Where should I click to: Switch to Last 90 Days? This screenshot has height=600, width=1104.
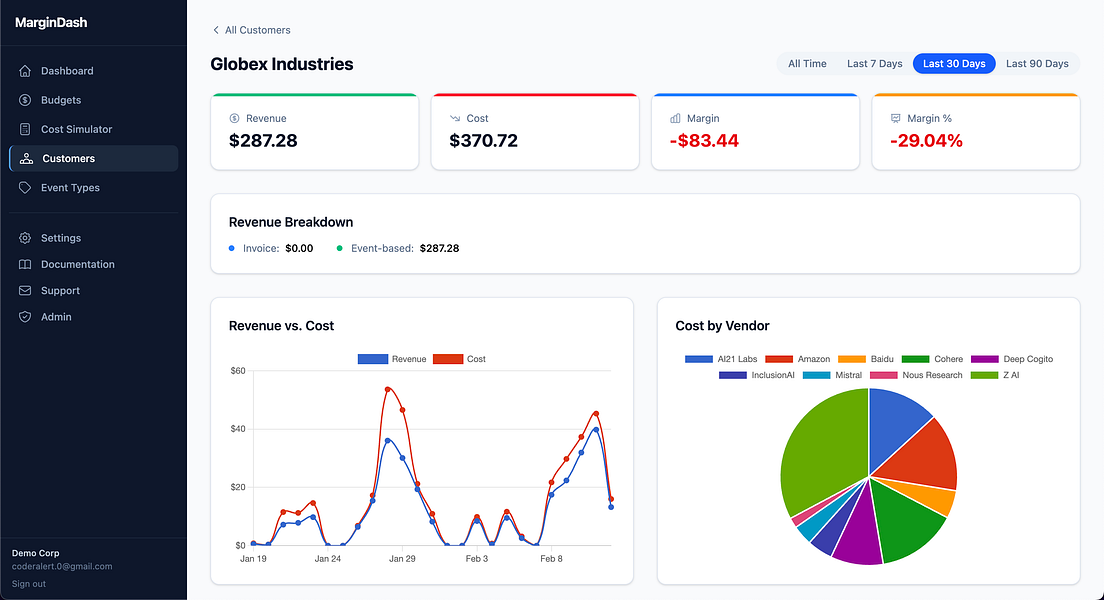pos(1037,63)
